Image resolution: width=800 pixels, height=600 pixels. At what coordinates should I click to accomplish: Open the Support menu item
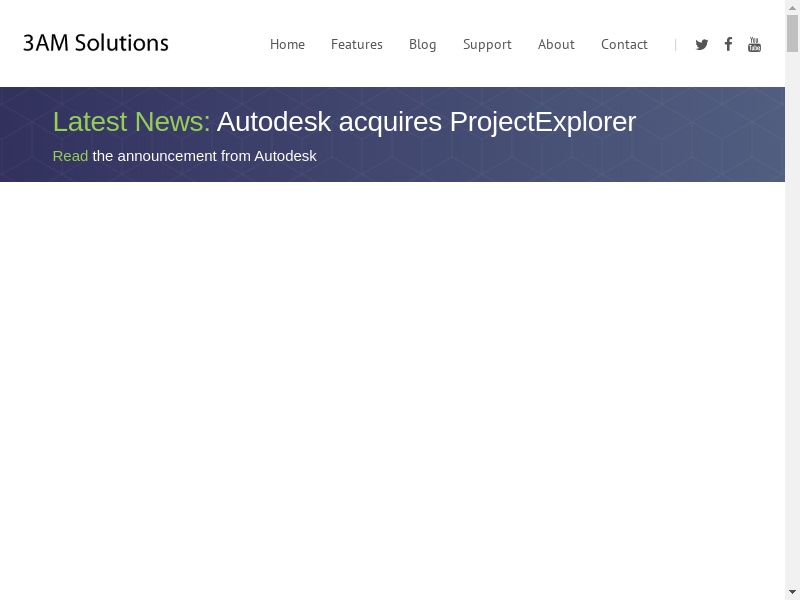(x=487, y=44)
